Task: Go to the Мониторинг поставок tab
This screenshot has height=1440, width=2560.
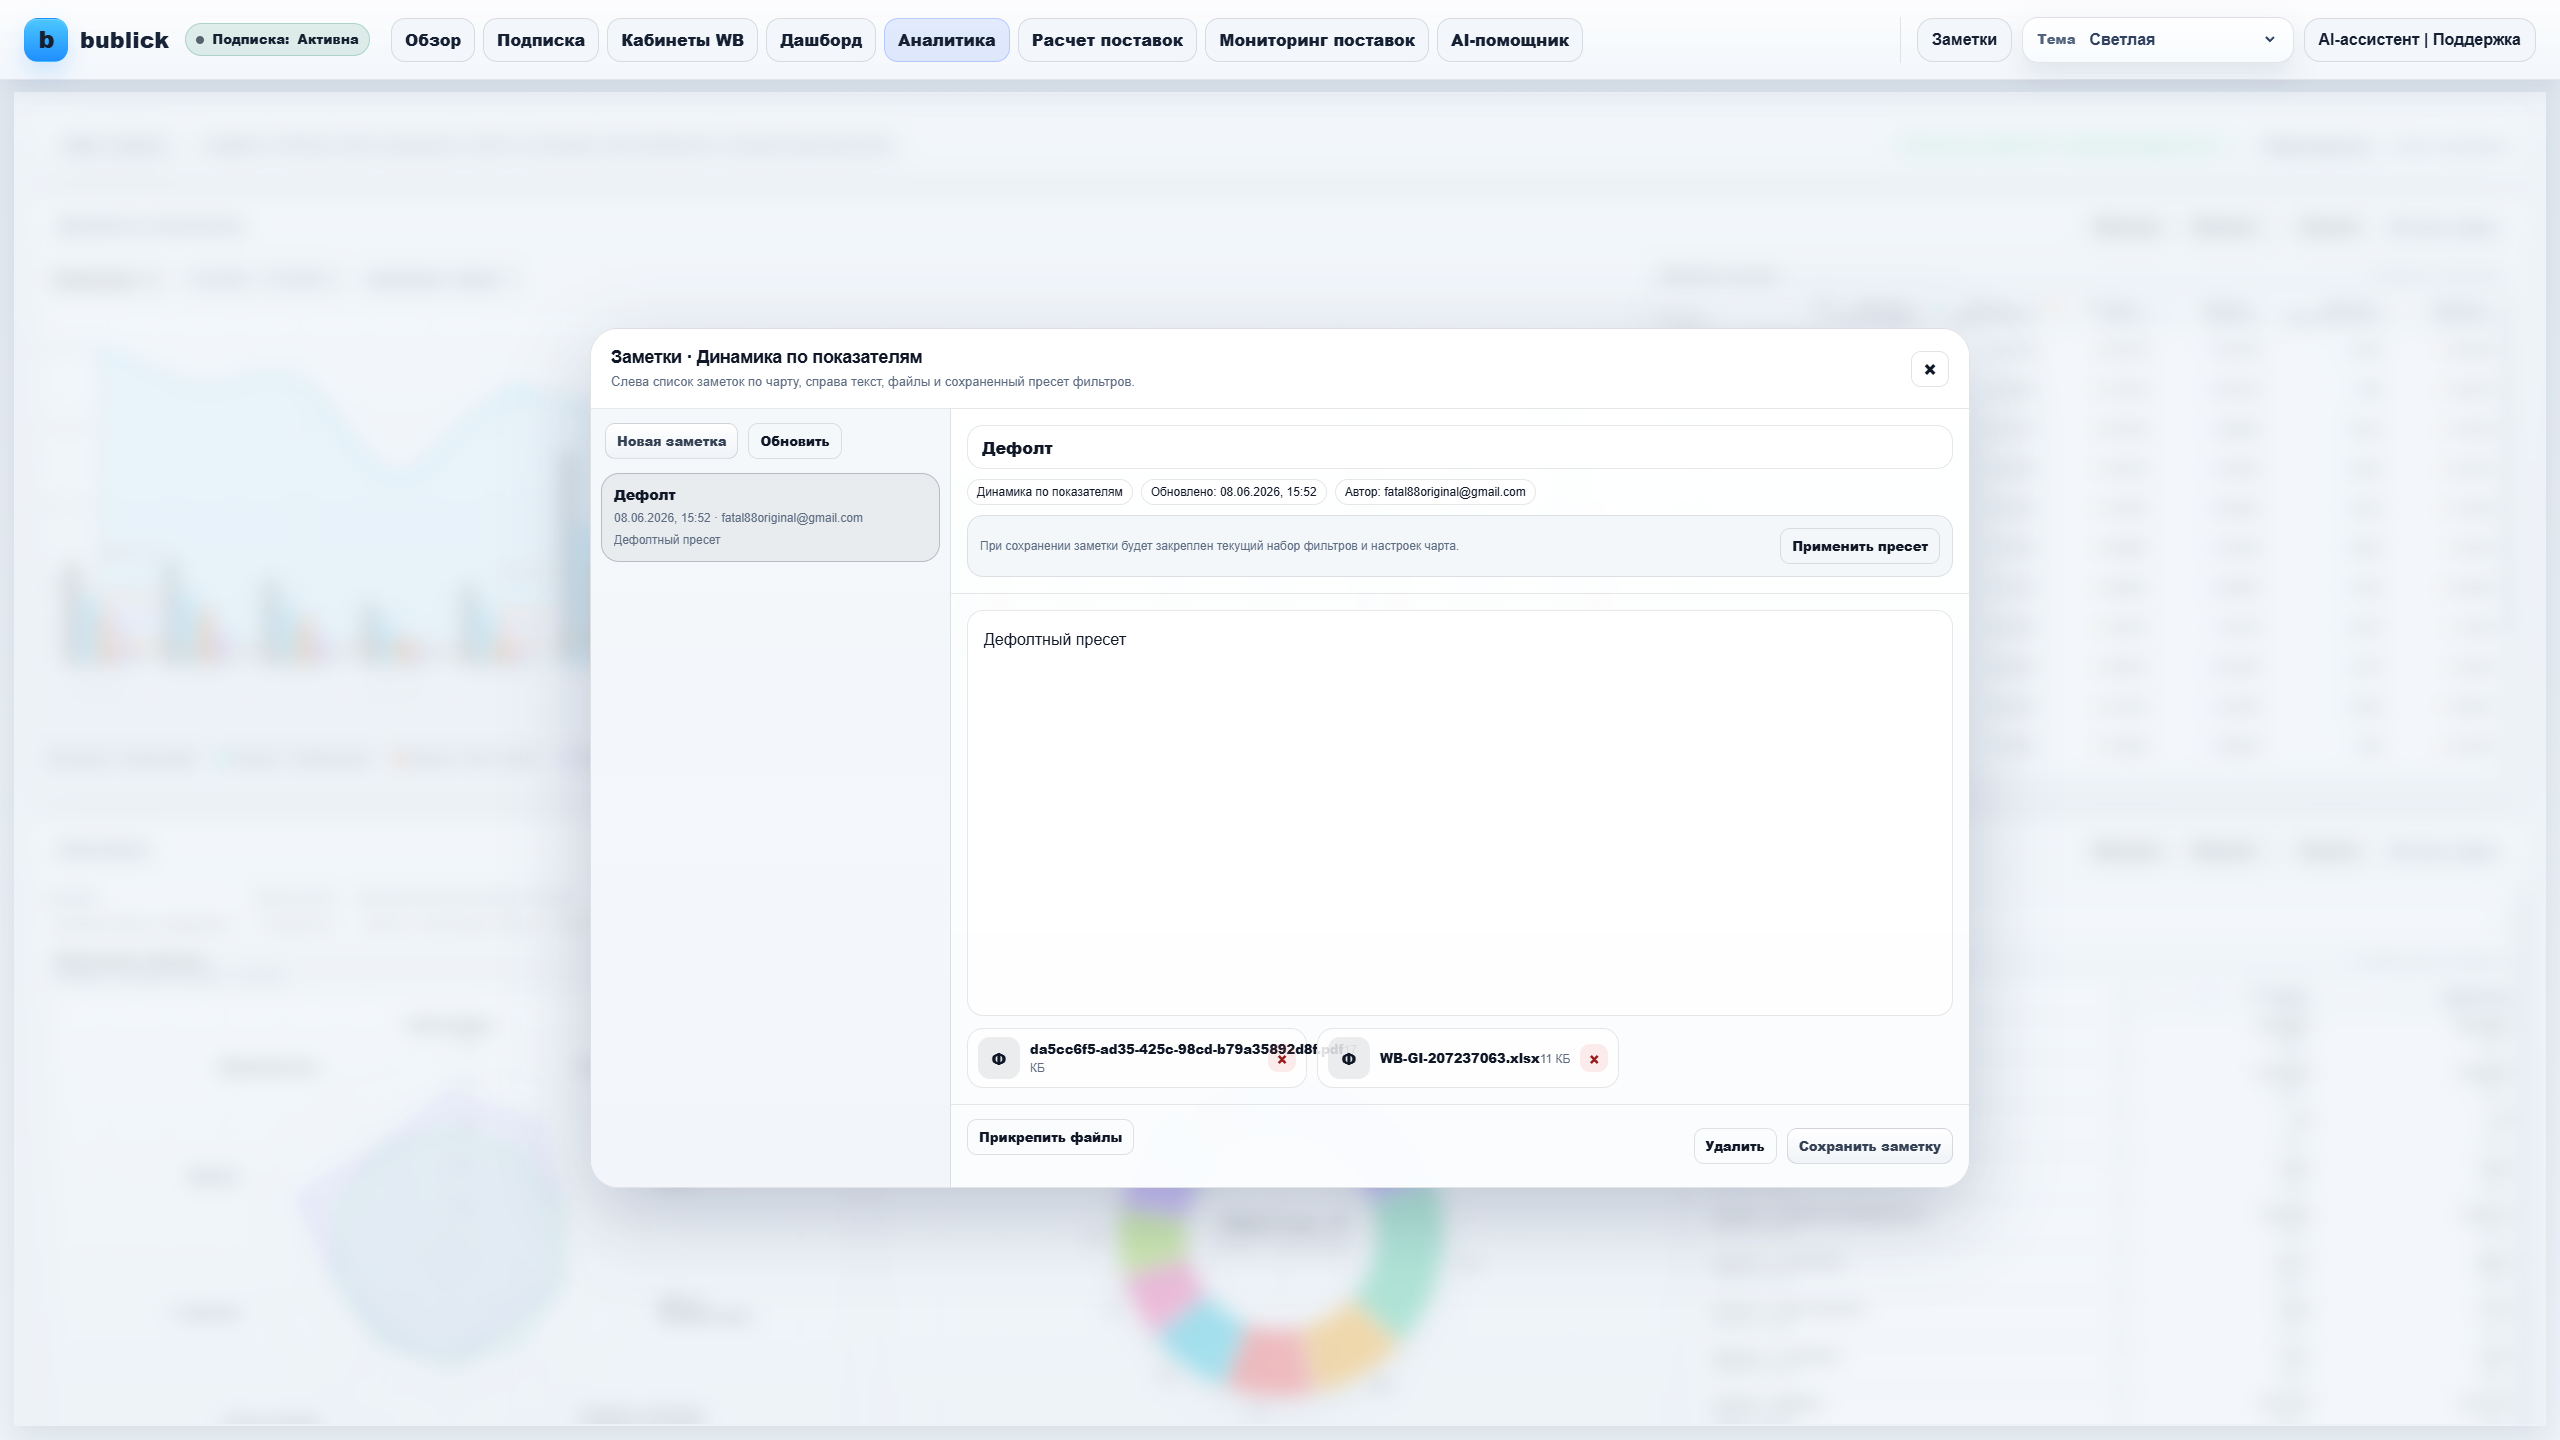Action: point(1316,40)
